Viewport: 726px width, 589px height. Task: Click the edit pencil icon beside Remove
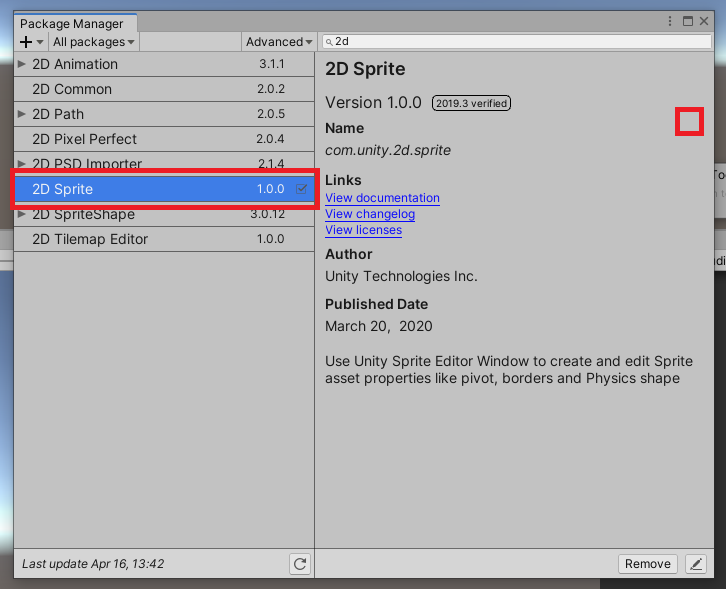pos(696,564)
